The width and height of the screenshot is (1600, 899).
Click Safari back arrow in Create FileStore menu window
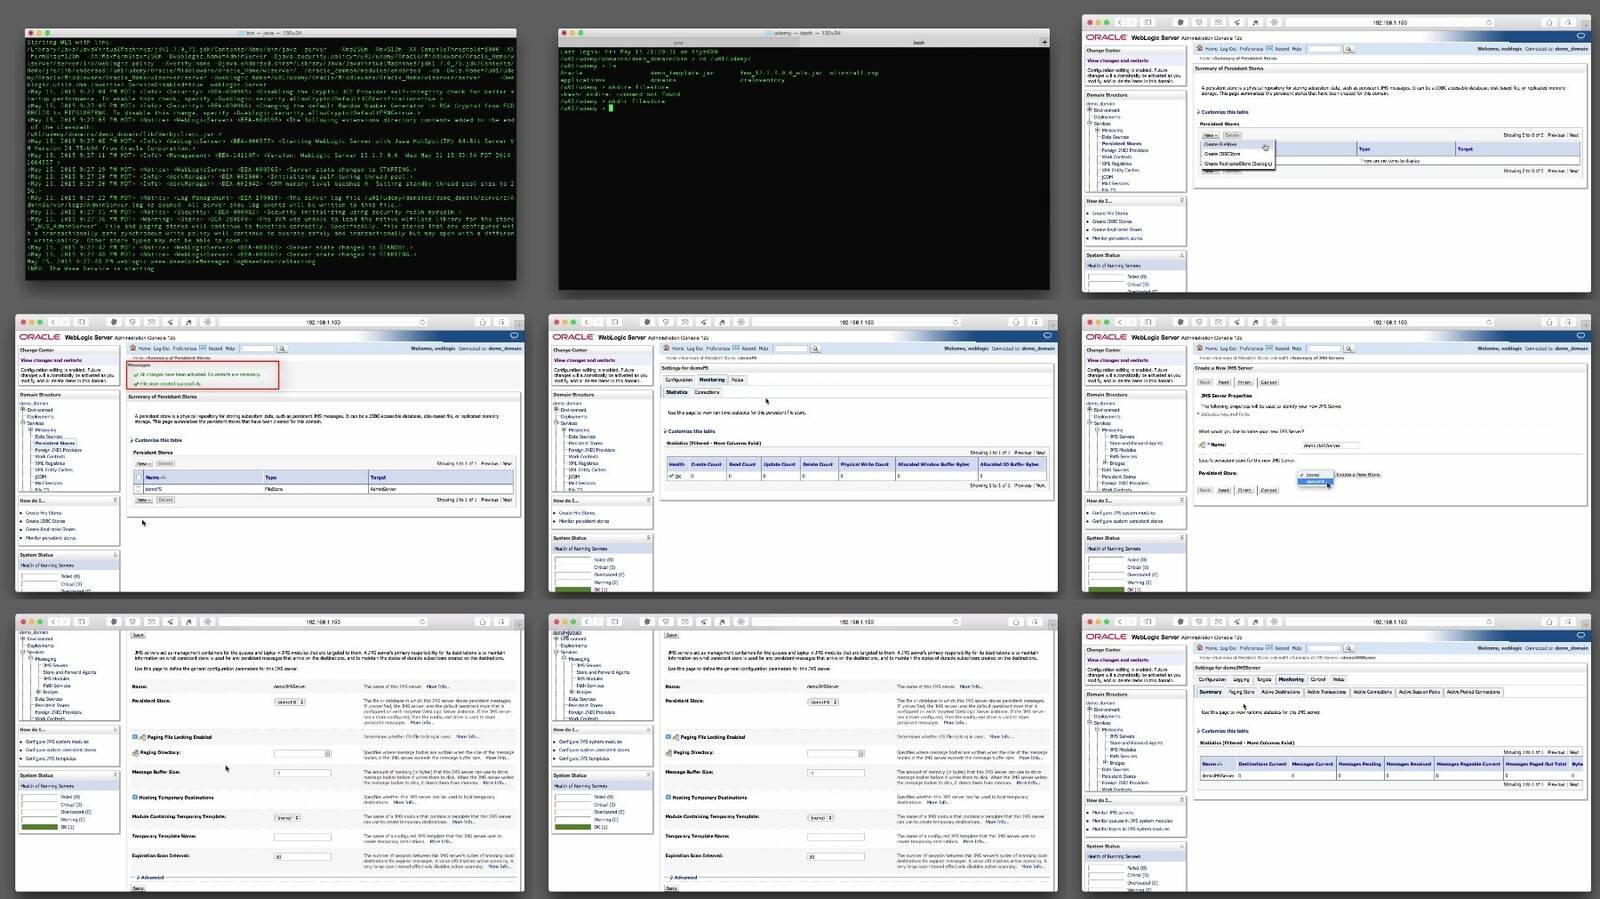click(x=1121, y=22)
